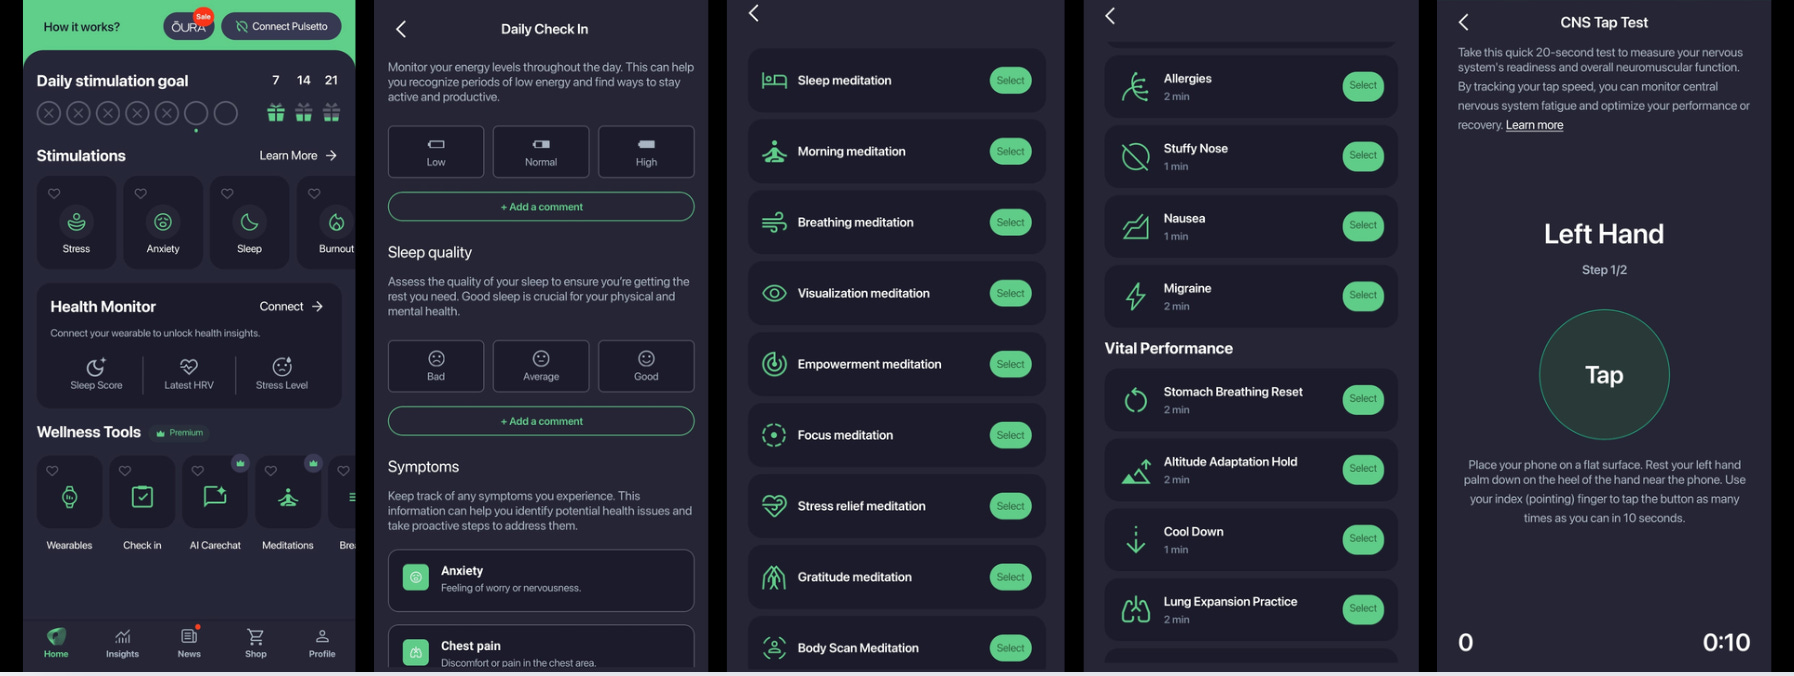Image resolution: width=1794 pixels, height=676 pixels.
Task: Select Good sleep quality
Action: pos(646,366)
